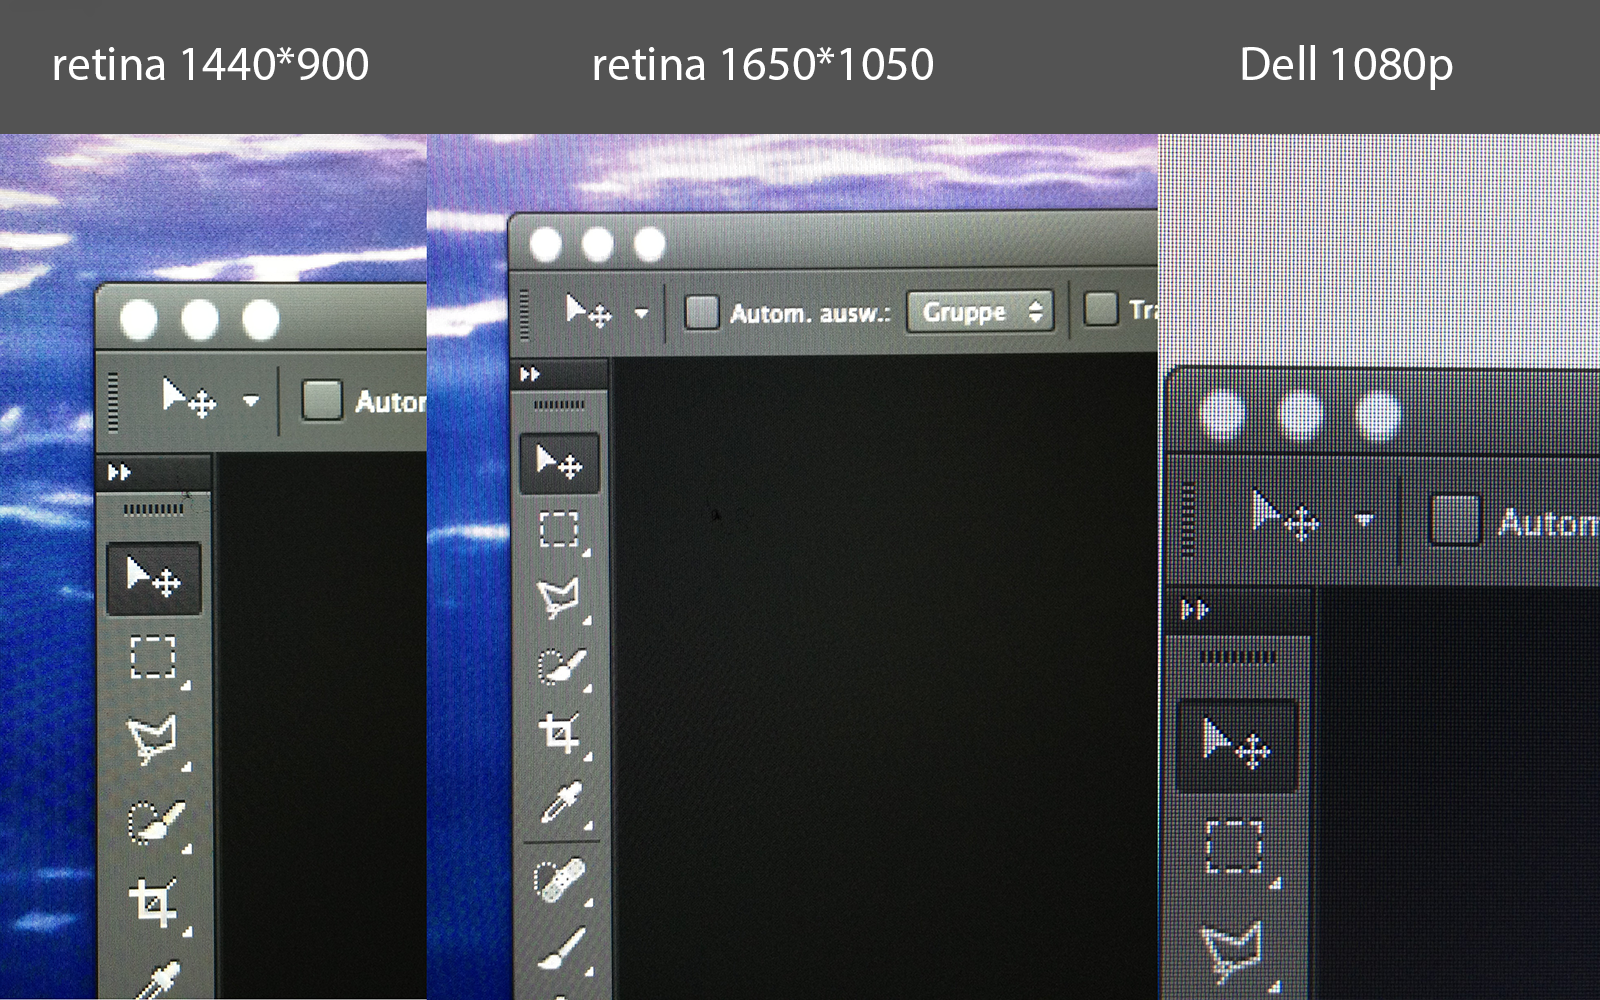Select Quick Selection tool in retina 1650*1050 panel
The width and height of the screenshot is (1600, 1000).
click(x=559, y=666)
